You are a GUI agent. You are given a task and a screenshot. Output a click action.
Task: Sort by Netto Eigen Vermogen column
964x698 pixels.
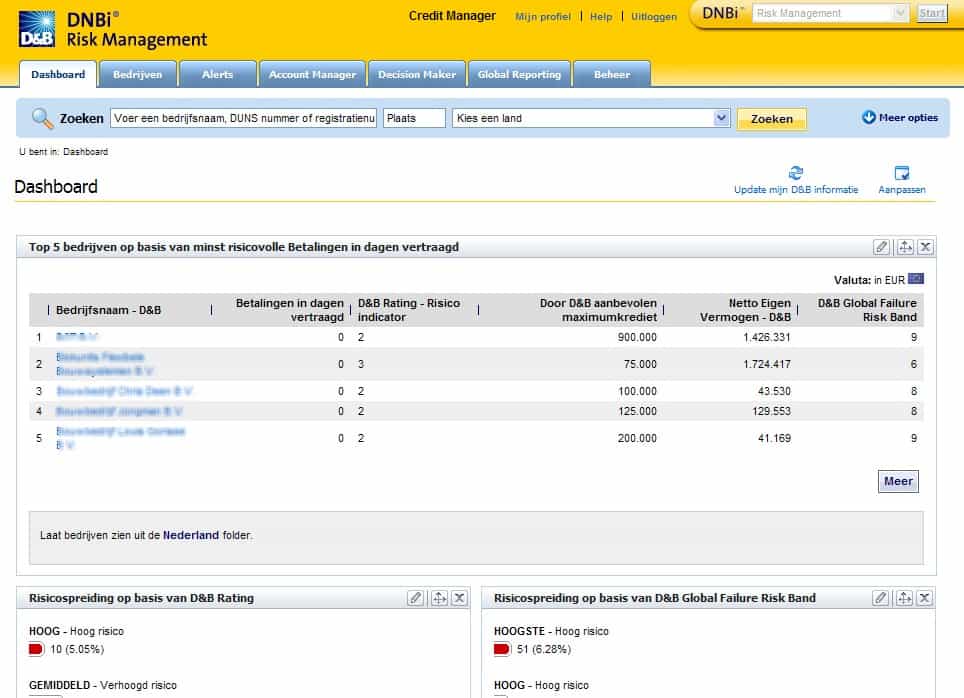click(745, 310)
